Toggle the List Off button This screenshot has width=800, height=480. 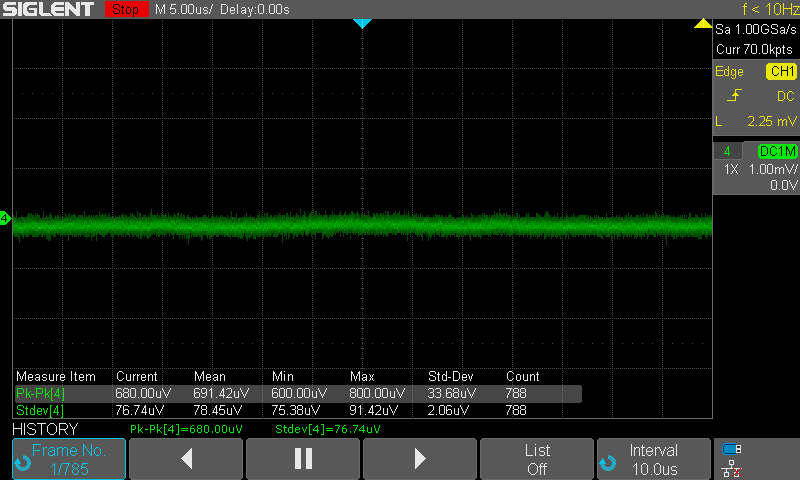[x=537, y=459]
